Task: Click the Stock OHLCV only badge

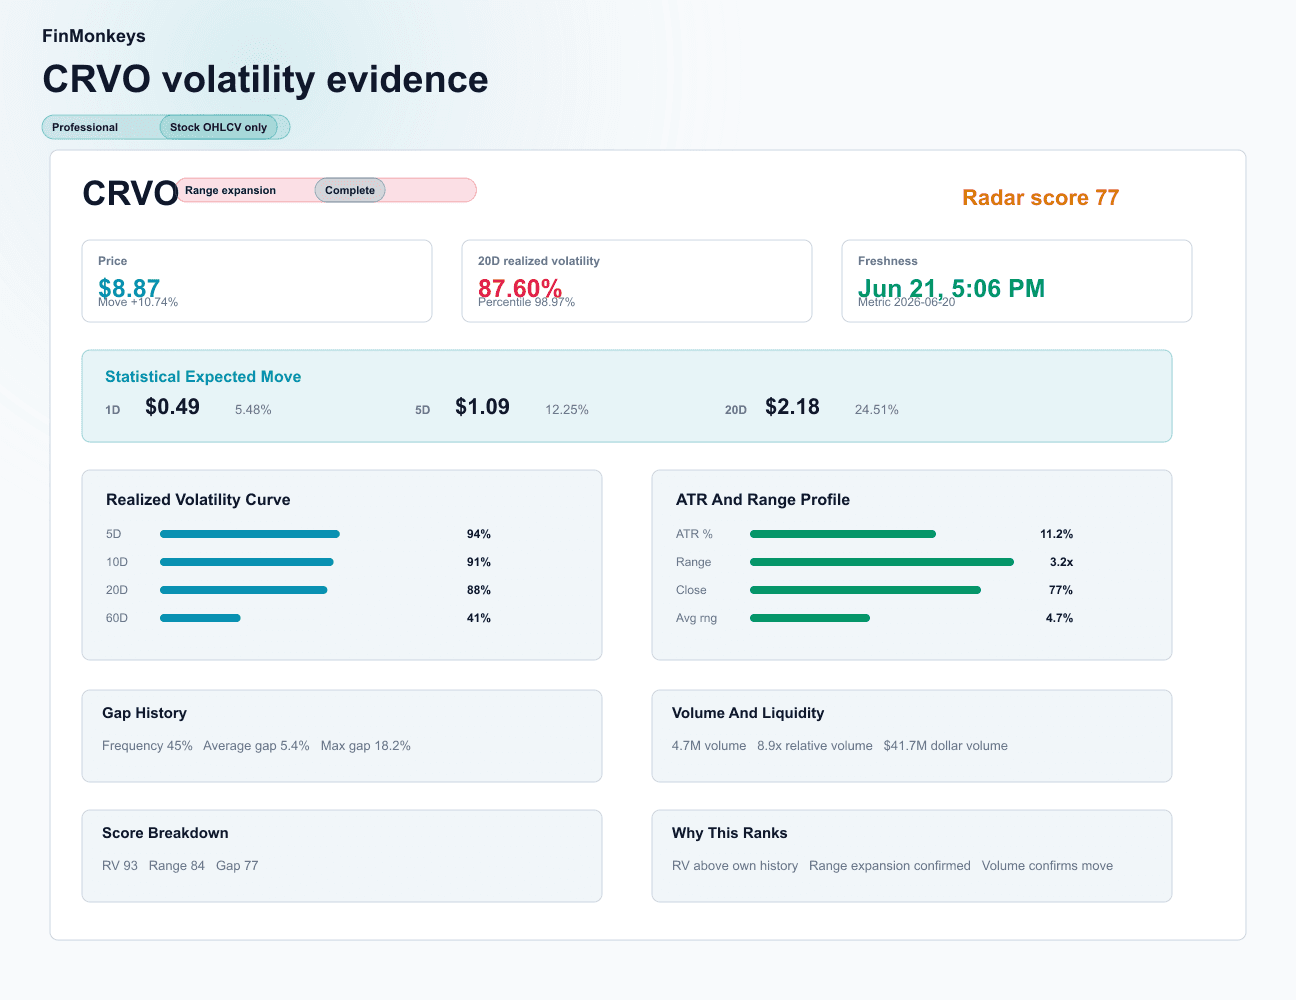Action: tap(218, 127)
